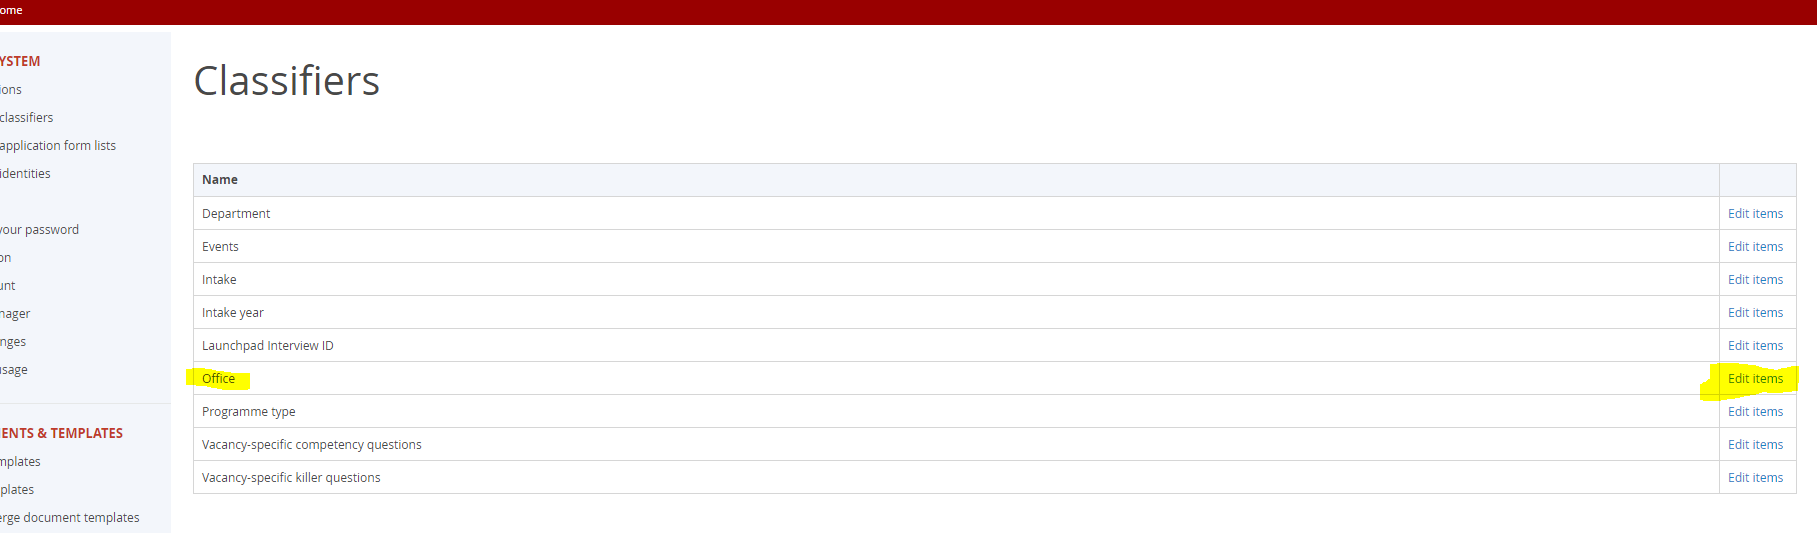Screen dimensions: 1817x533
Task: Open Edit items for Vacancy-specific competency questions
Action: coord(1755,445)
